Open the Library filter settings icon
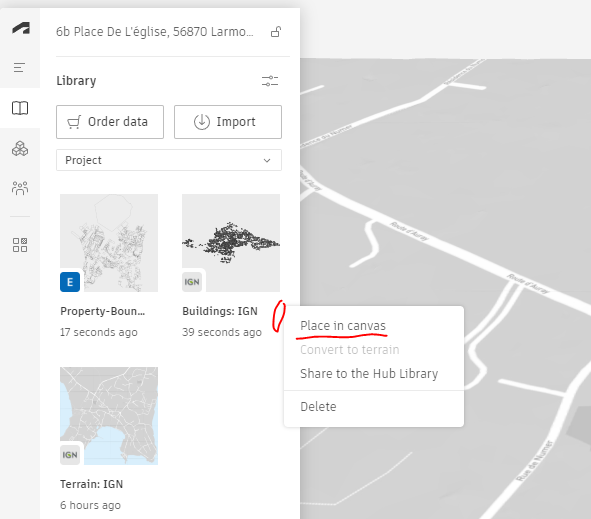The height and width of the screenshot is (519, 591). pyautogui.click(x=270, y=81)
